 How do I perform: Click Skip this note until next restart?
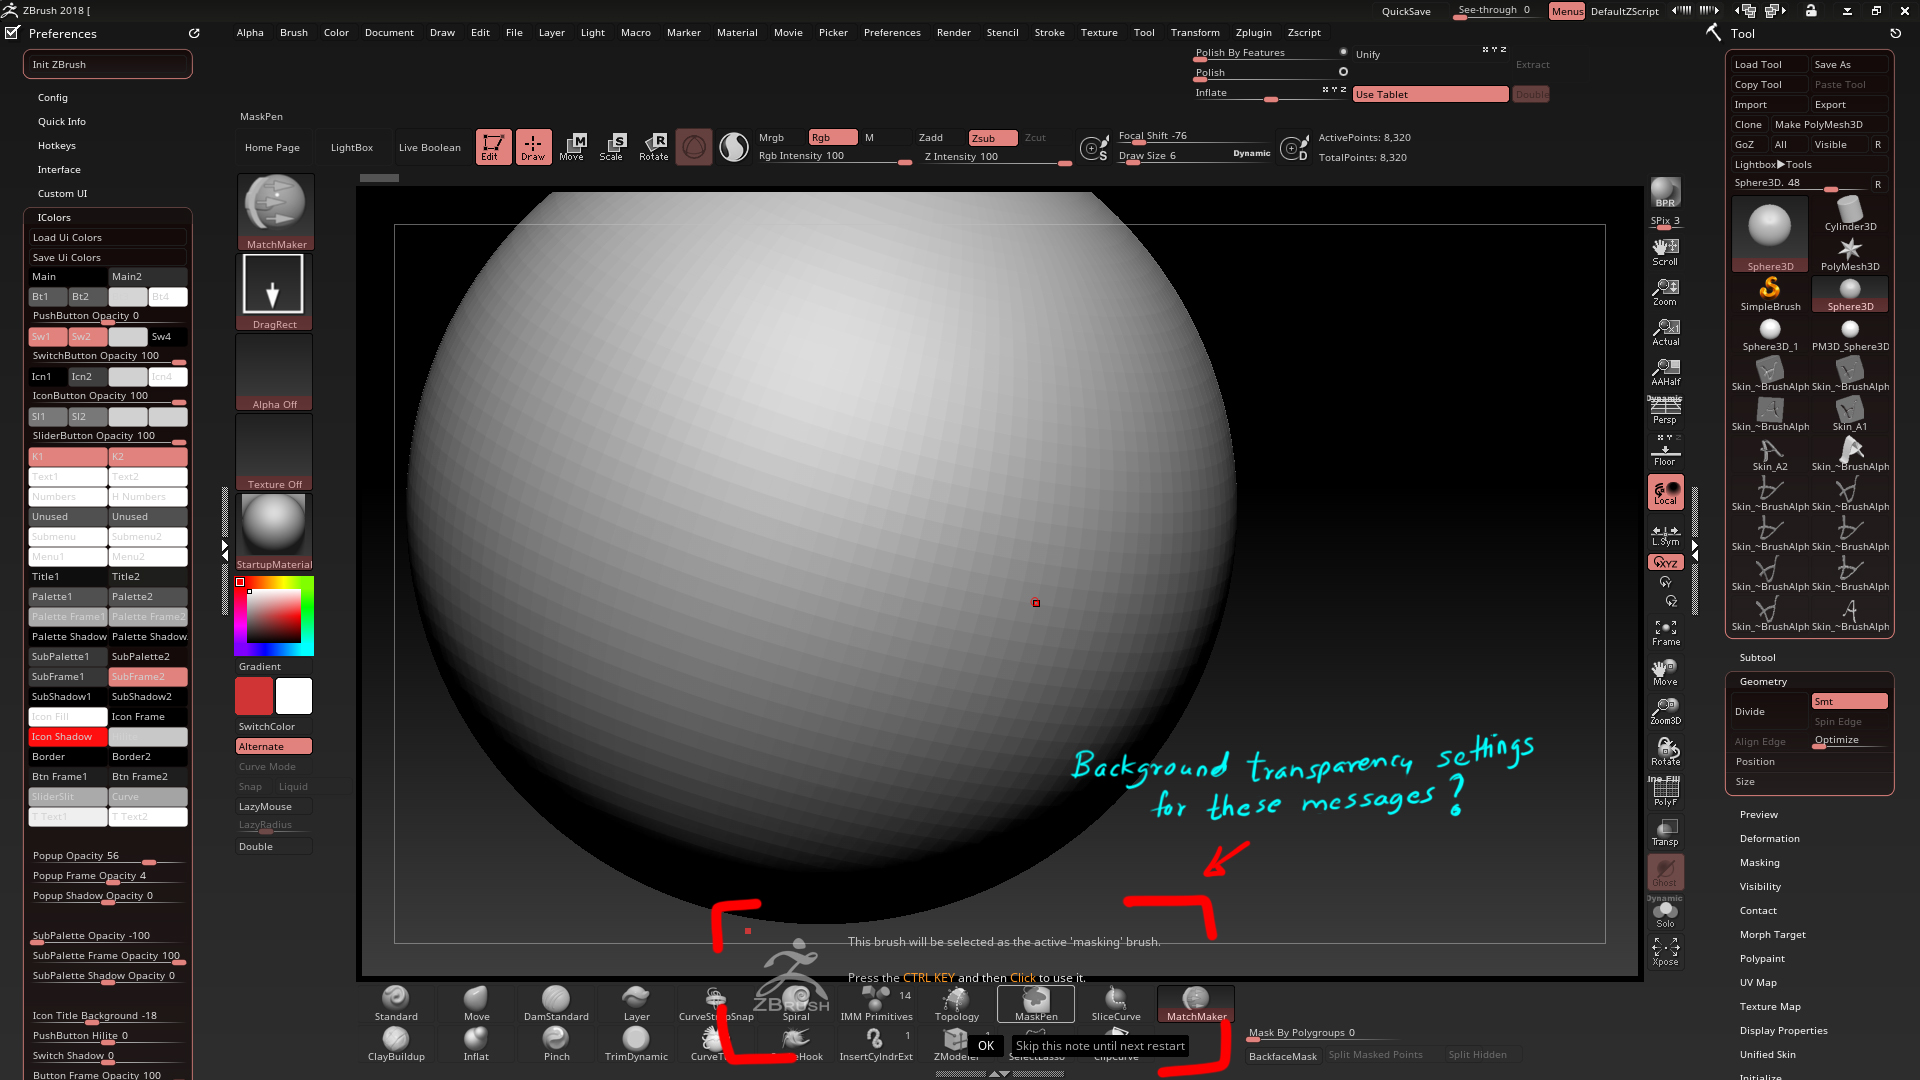click(1100, 1046)
